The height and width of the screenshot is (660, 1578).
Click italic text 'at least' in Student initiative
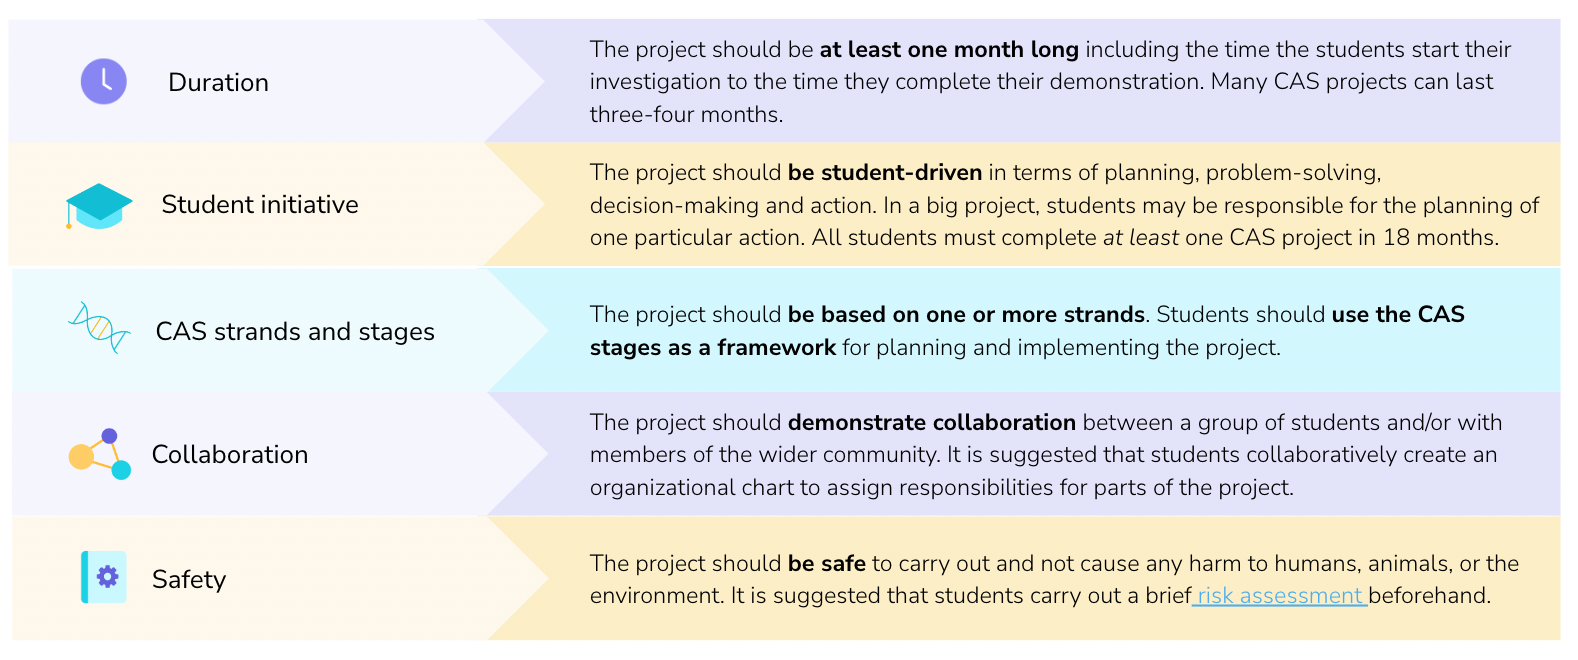(x=1141, y=238)
